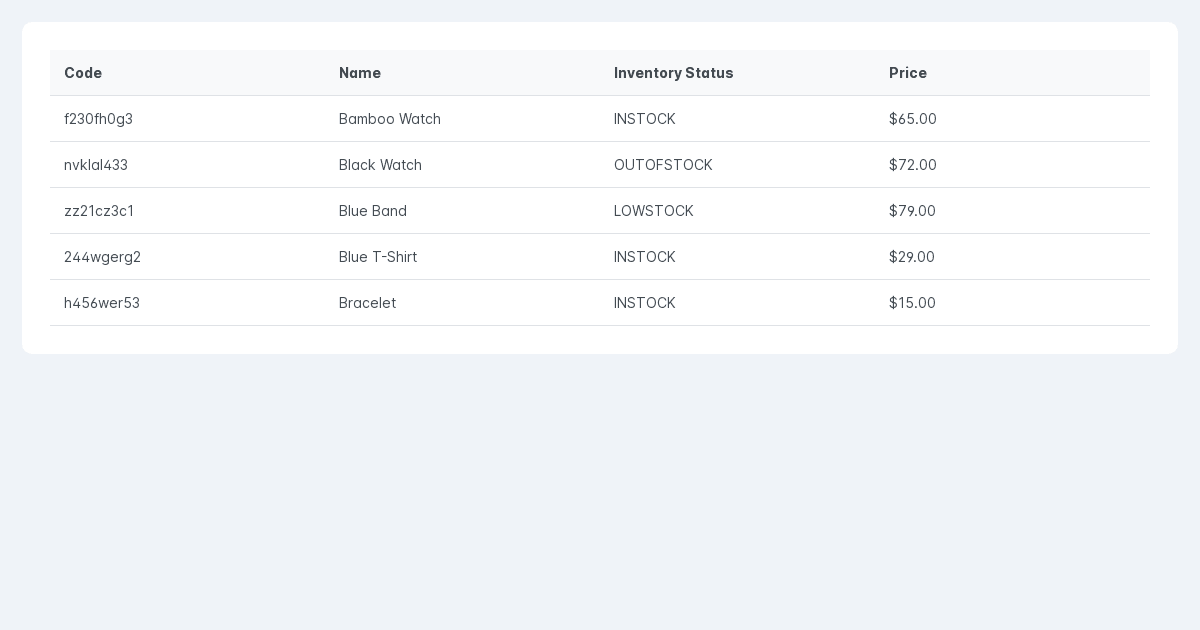Click the Inventory Status column header

(x=737, y=73)
